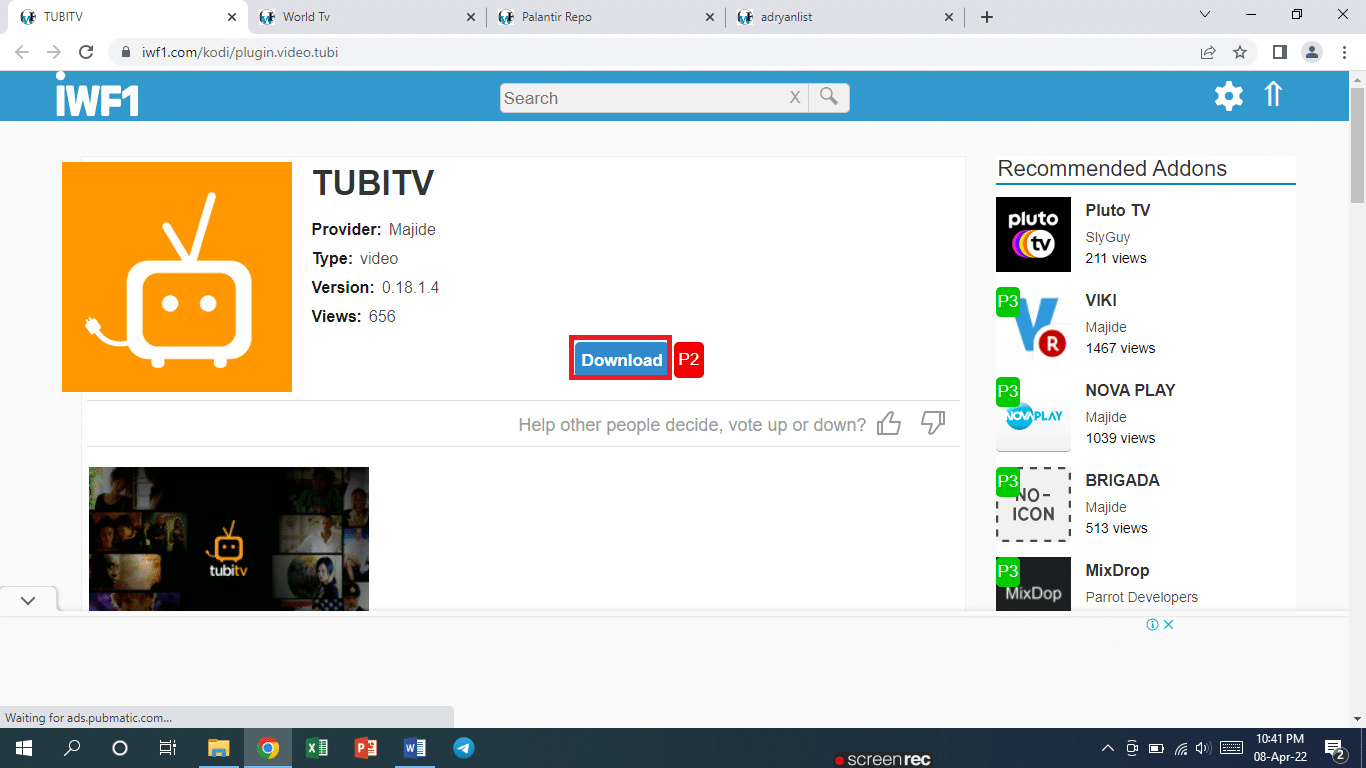Viewport: 1366px width, 768px height.
Task: Toggle the browser side panel
Action: pos(1279,52)
